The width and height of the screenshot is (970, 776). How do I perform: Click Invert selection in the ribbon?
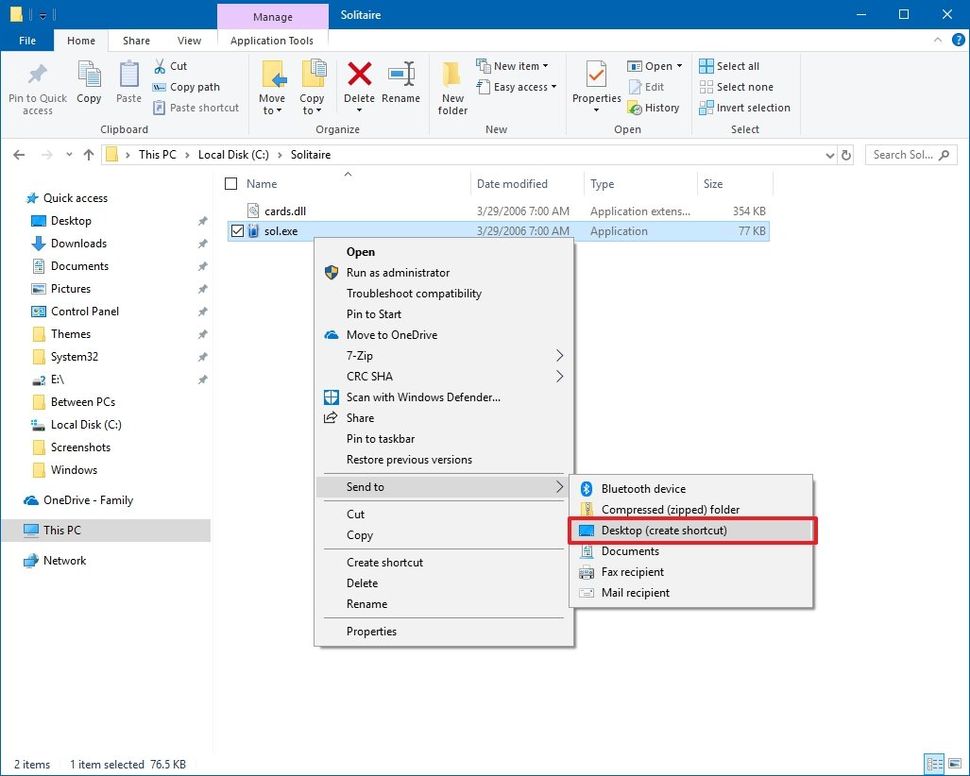pyautogui.click(x=743, y=107)
